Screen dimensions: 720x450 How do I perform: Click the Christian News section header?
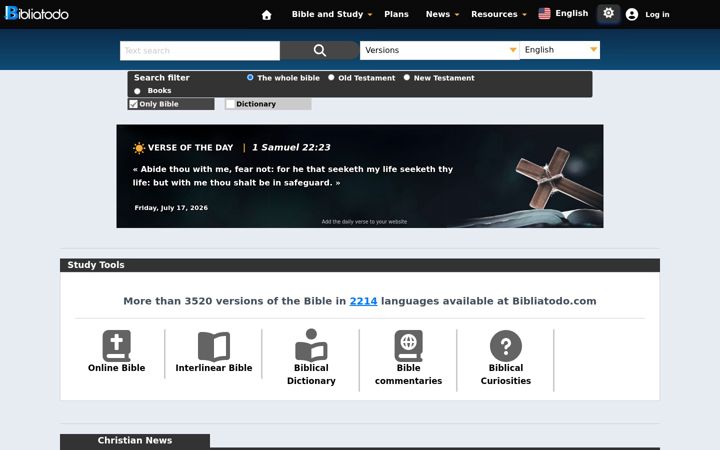point(135,441)
